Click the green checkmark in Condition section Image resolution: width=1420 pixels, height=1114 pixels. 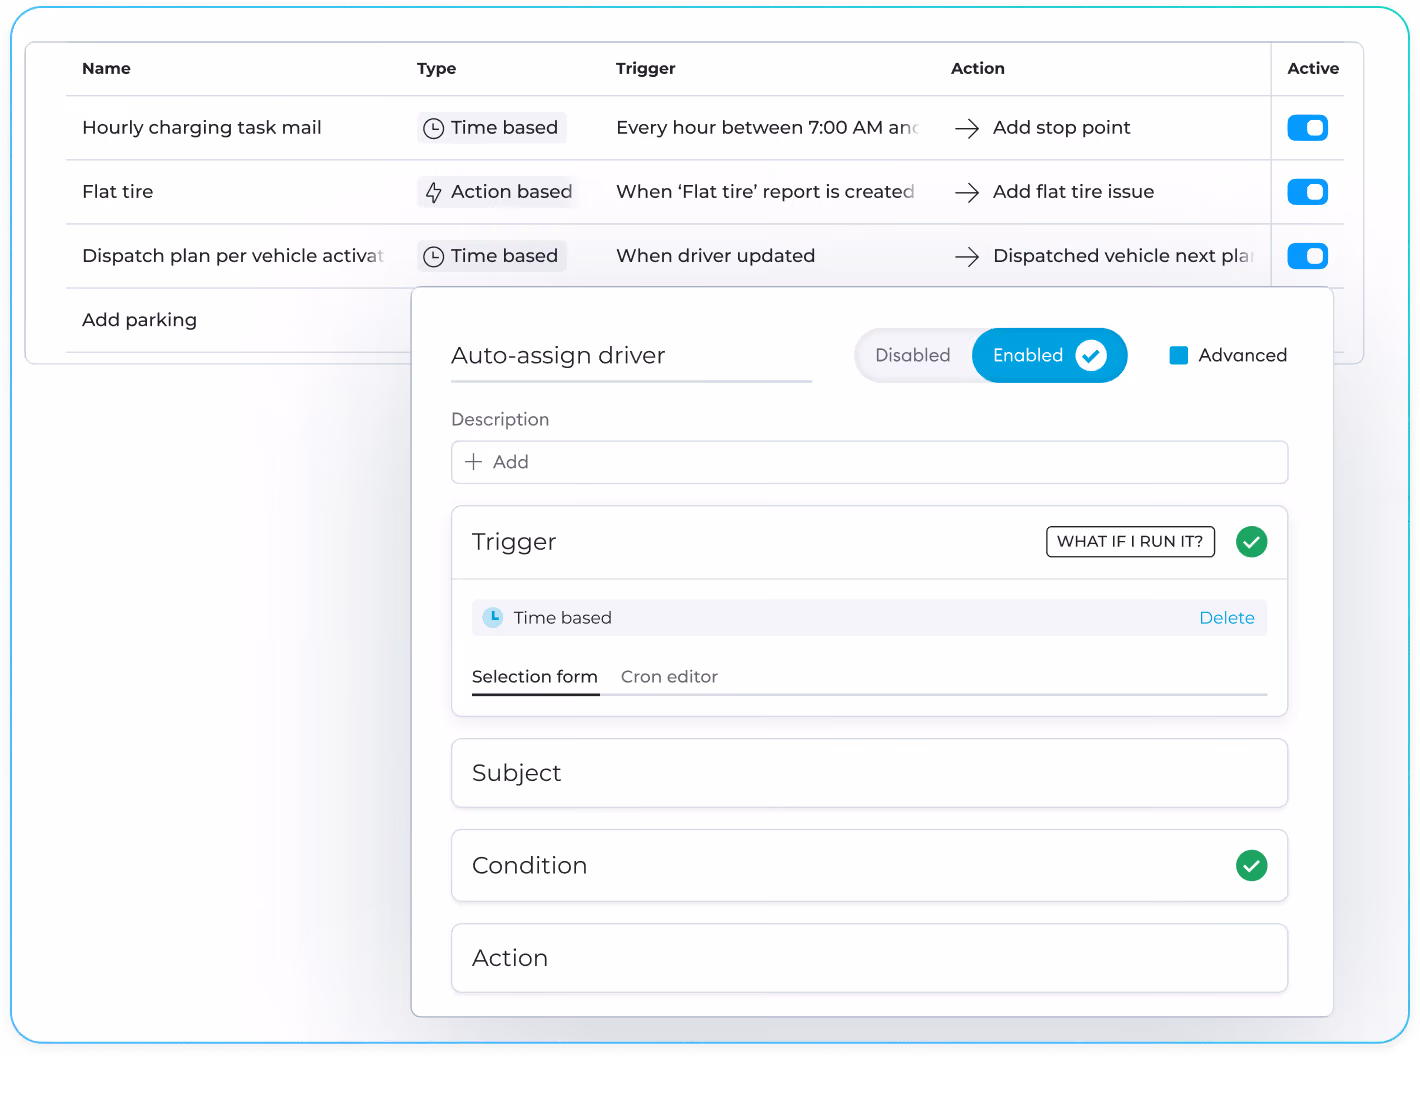click(1251, 865)
